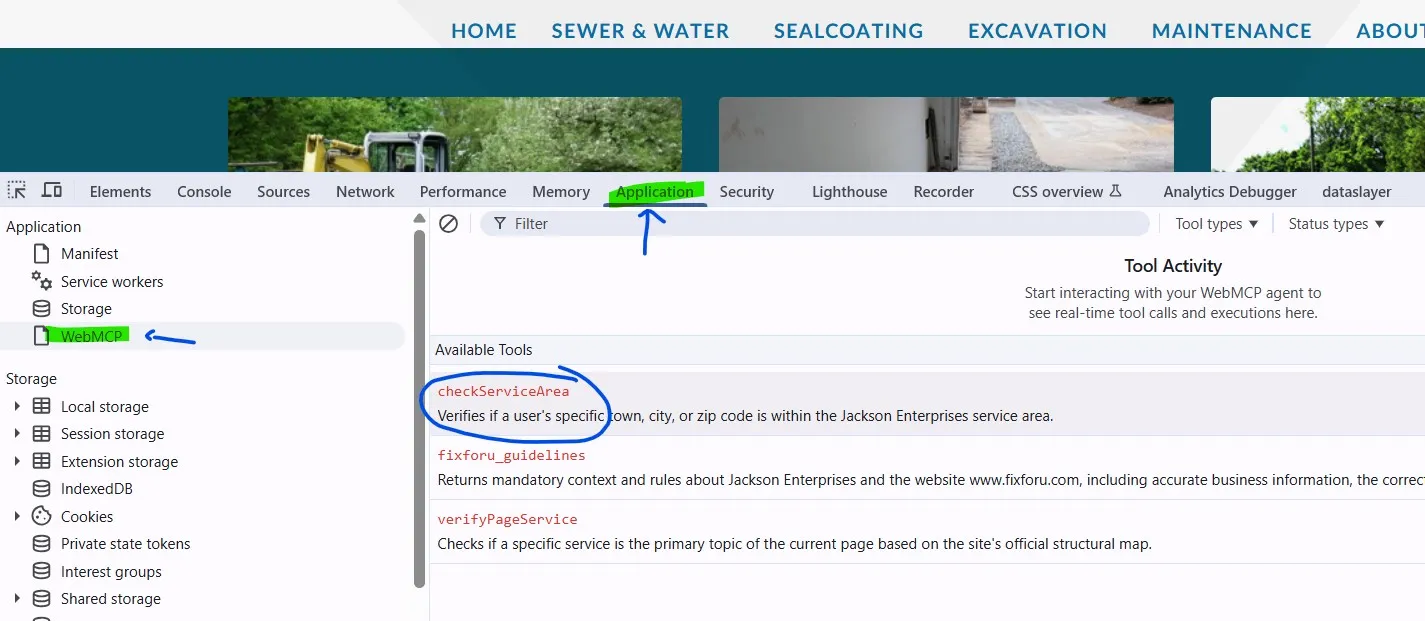The height and width of the screenshot is (621, 1425).
Task: Click the Shared storage database icon
Action: [42, 599]
